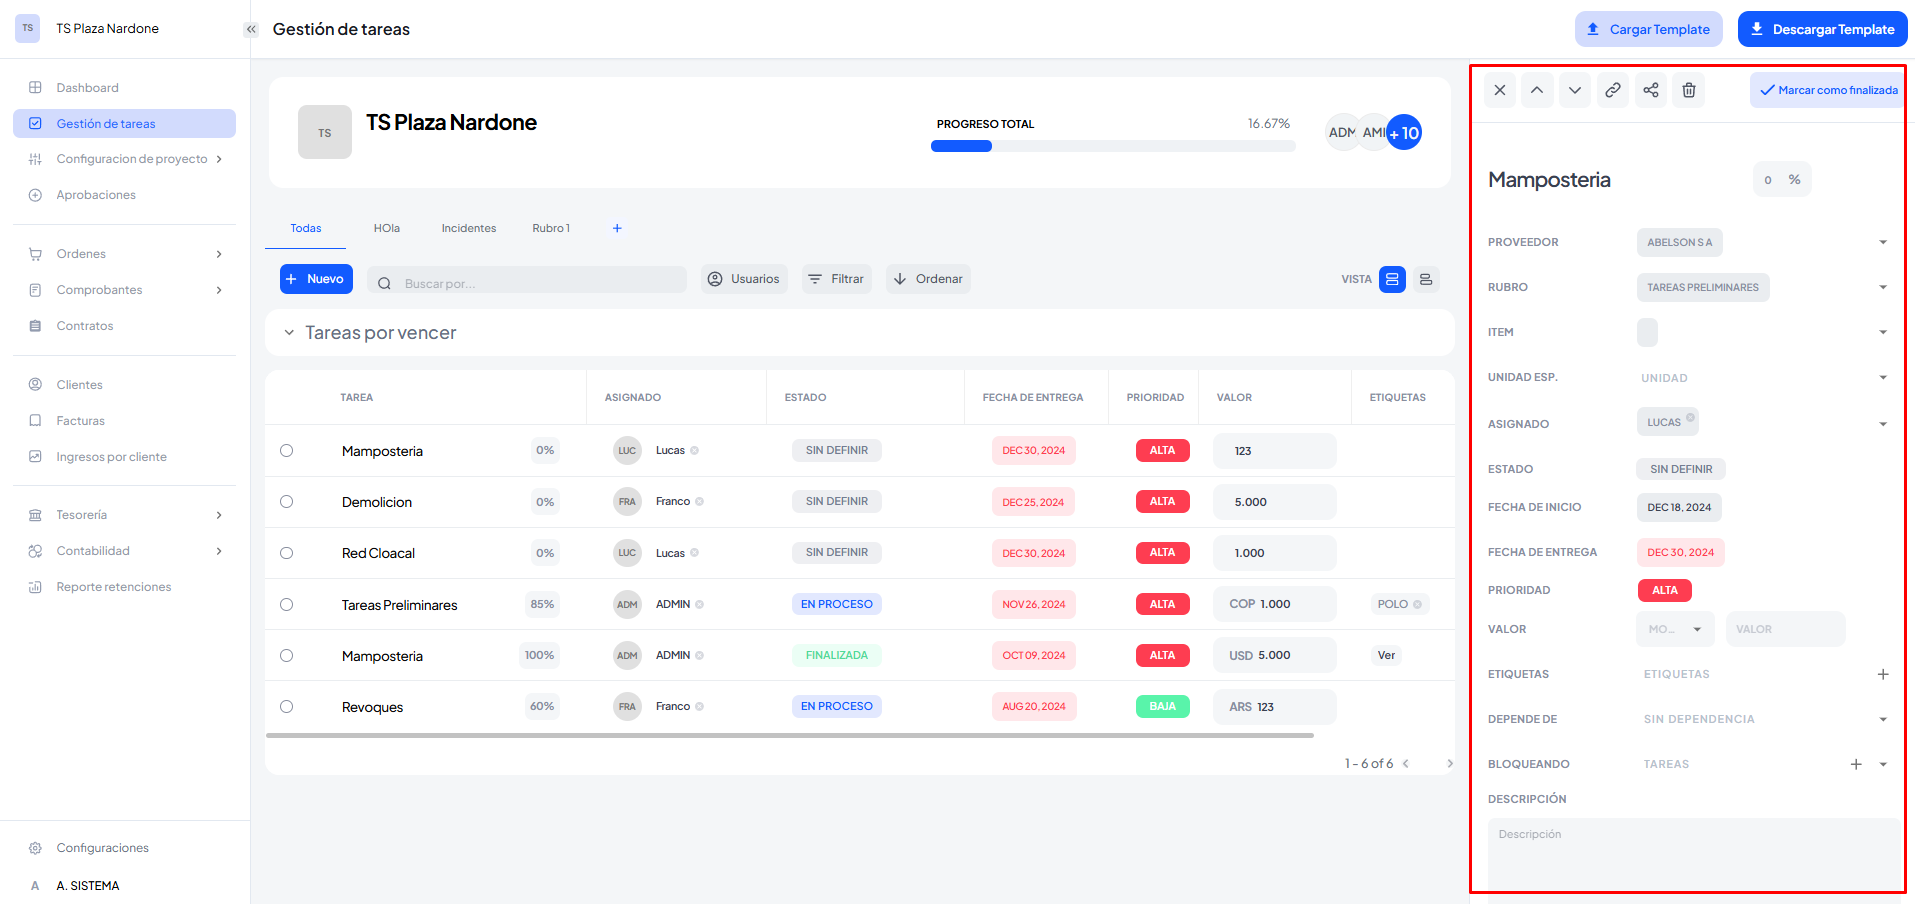
Task: Click the Progreso Total progress bar
Action: (1112, 146)
